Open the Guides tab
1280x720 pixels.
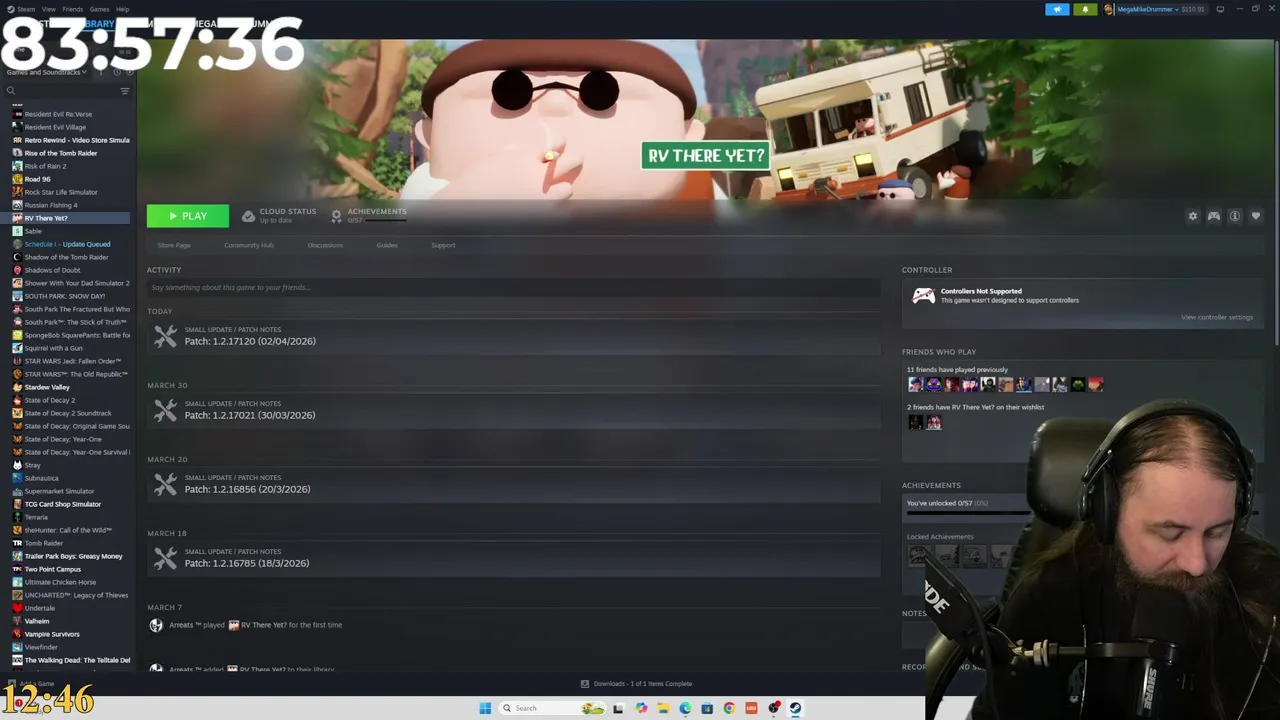(387, 245)
